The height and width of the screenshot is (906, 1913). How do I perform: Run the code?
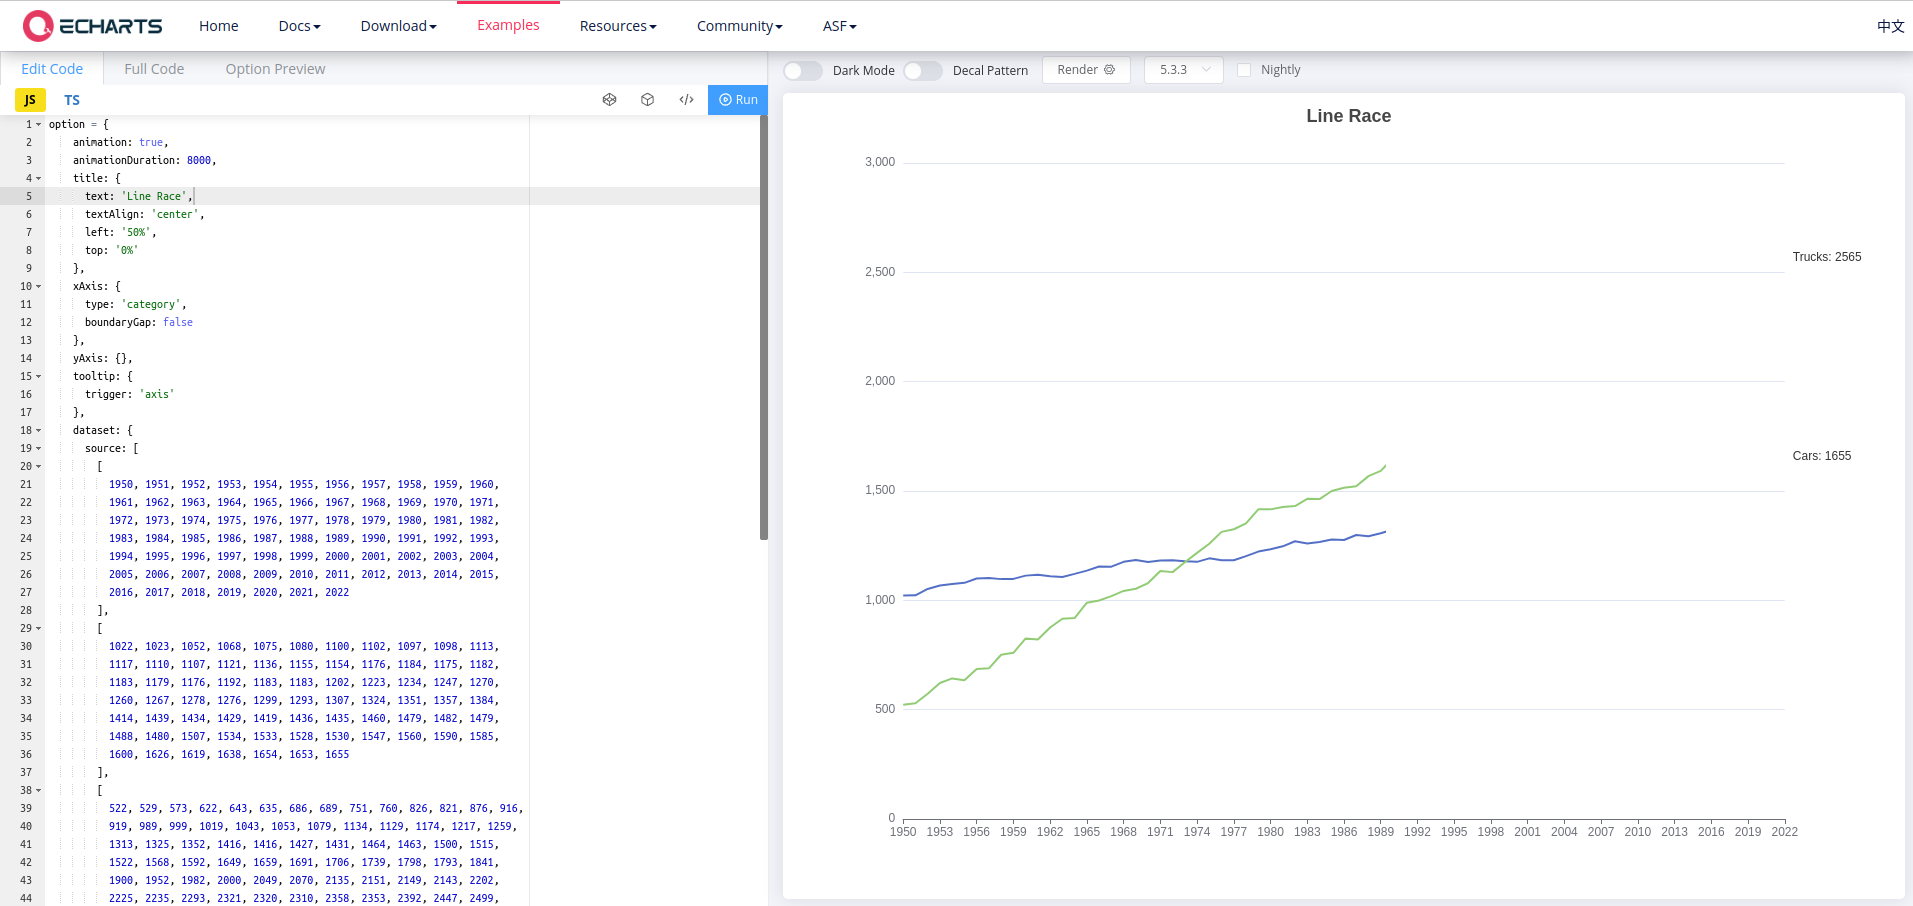tap(738, 100)
